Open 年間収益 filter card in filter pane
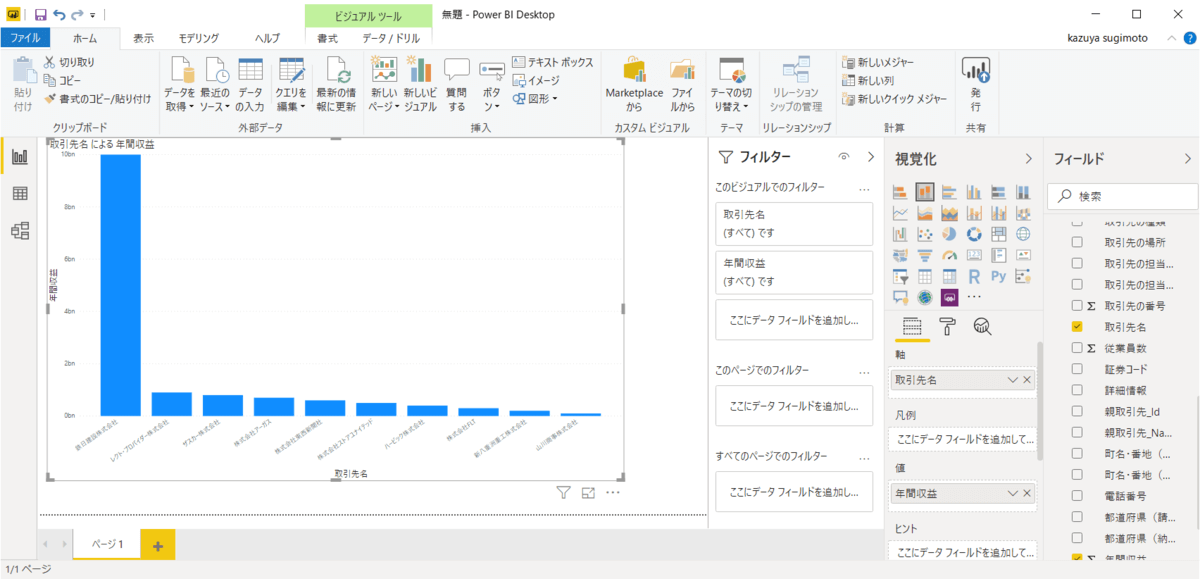Image resolution: width=1200 pixels, height=579 pixels. (794, 272)
